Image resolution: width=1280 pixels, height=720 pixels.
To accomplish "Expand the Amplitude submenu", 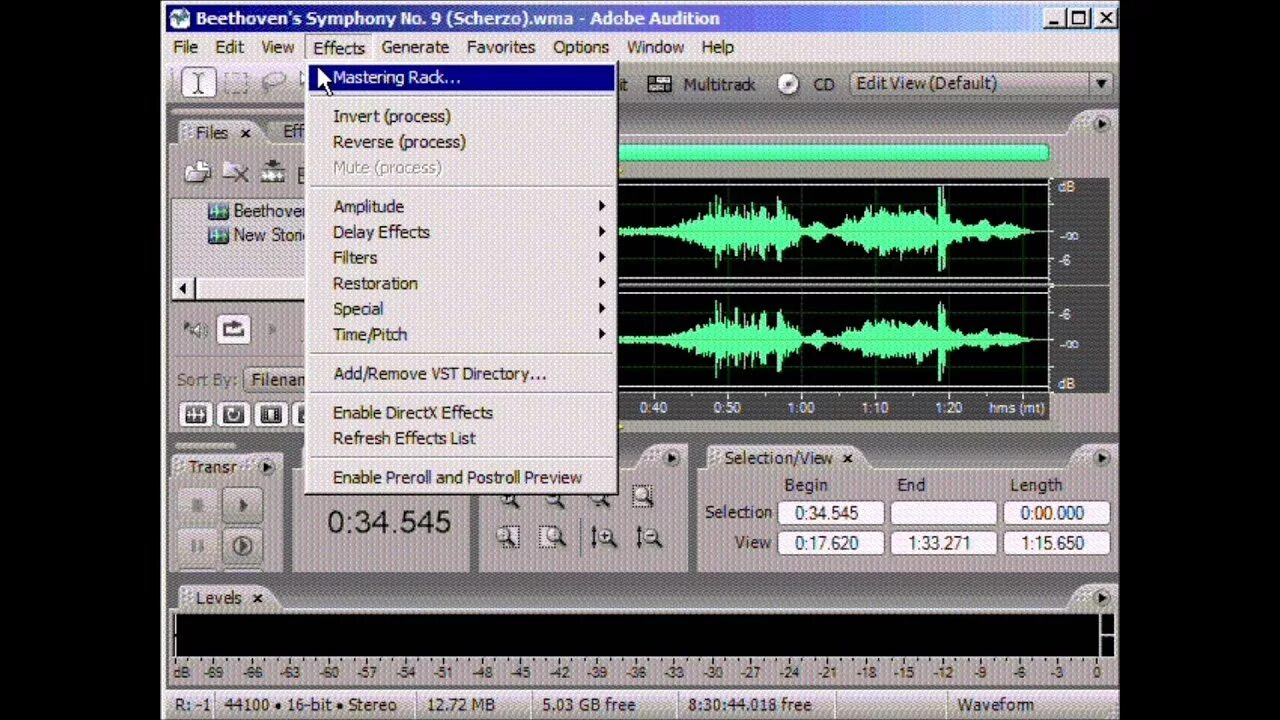I will coord(461,206).
